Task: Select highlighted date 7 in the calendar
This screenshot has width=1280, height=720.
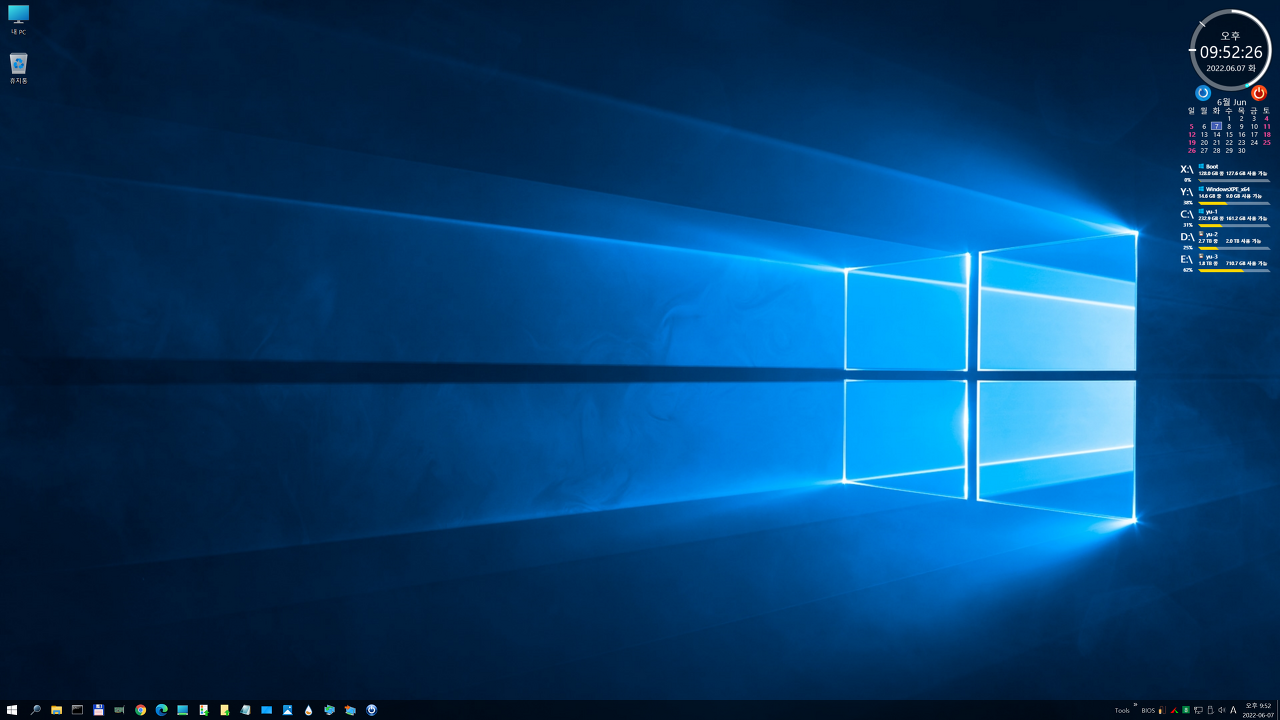Action: [x=1216, y=126]
